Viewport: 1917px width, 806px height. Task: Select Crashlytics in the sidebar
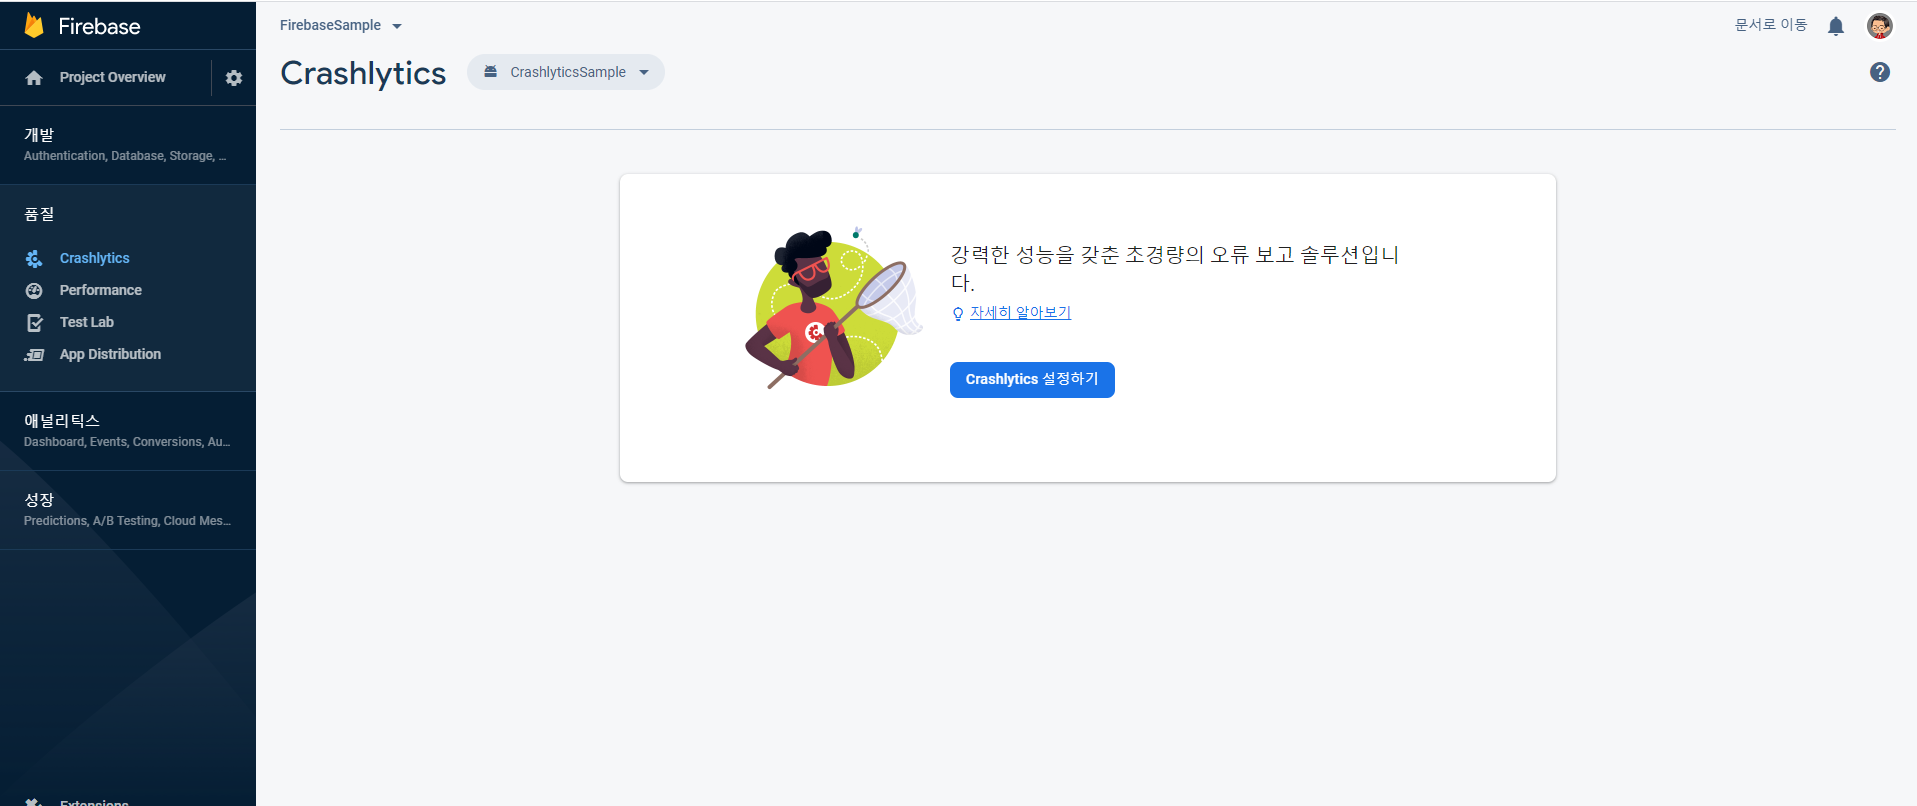[x=94, y=258]
